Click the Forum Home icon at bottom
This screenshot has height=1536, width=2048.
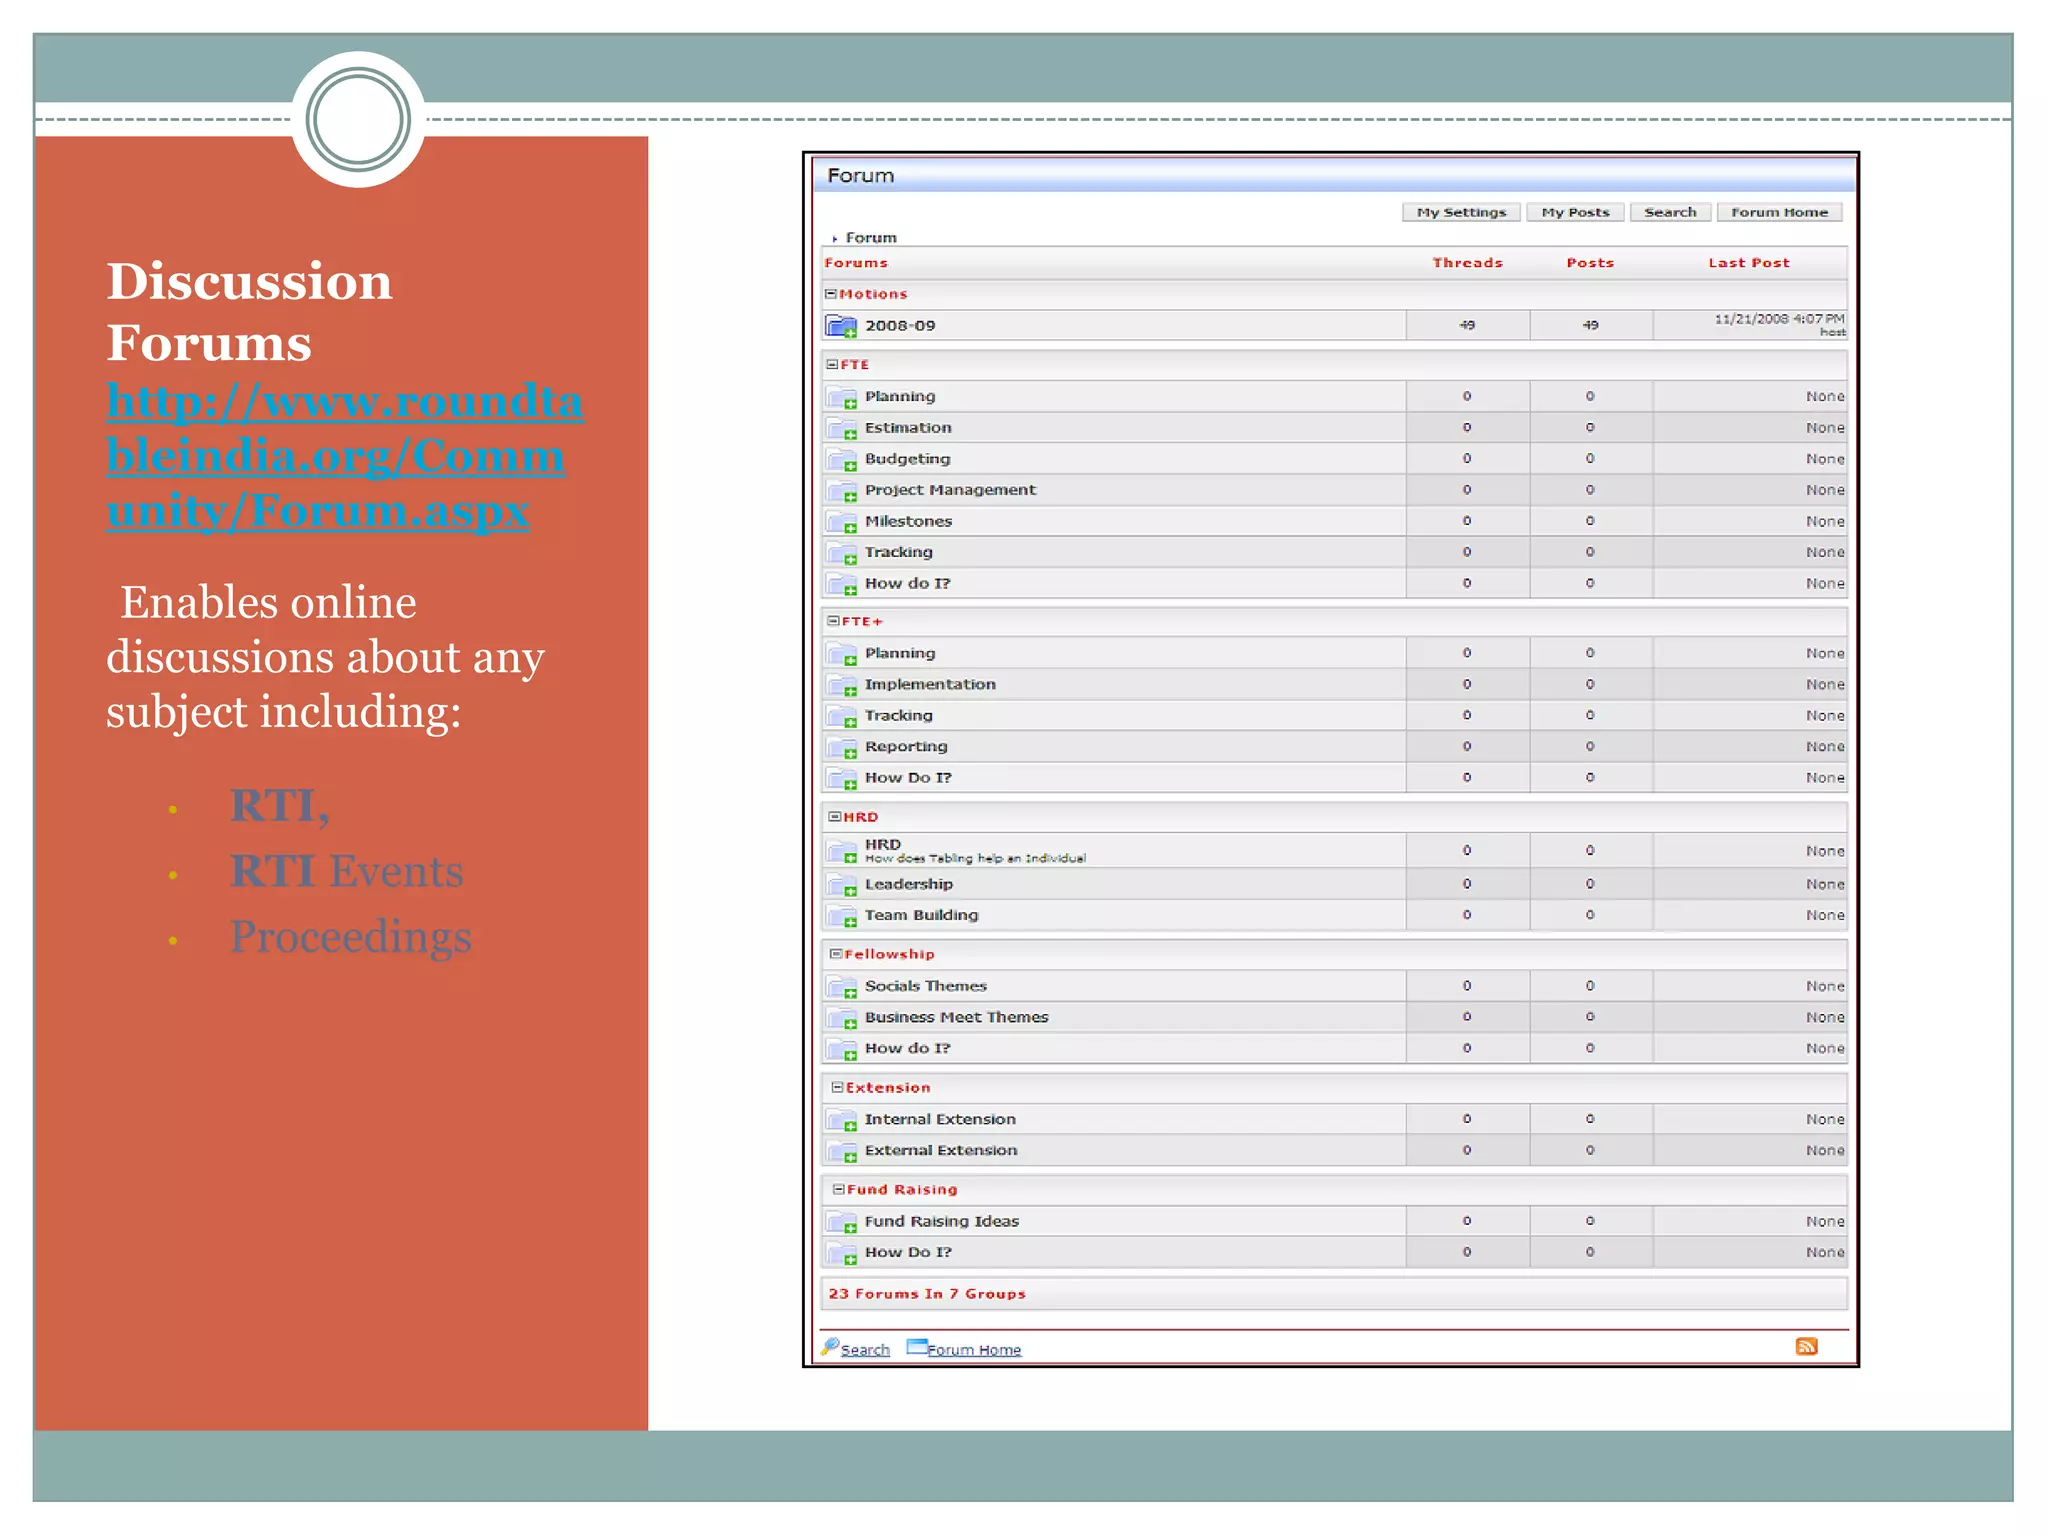coord(916,1347)
